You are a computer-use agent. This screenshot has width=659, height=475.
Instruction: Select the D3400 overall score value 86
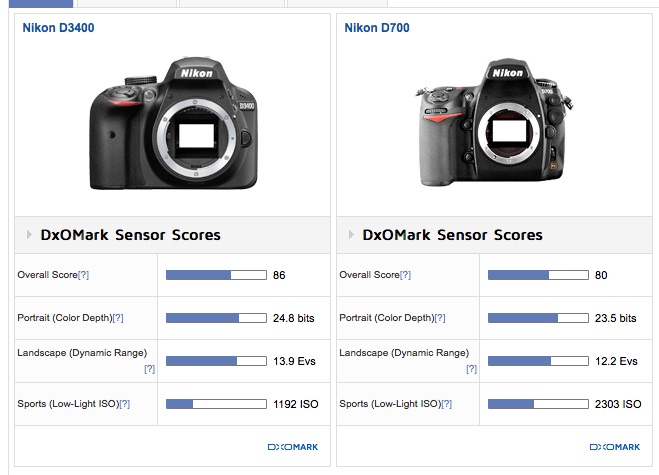[x=279, y=275]
